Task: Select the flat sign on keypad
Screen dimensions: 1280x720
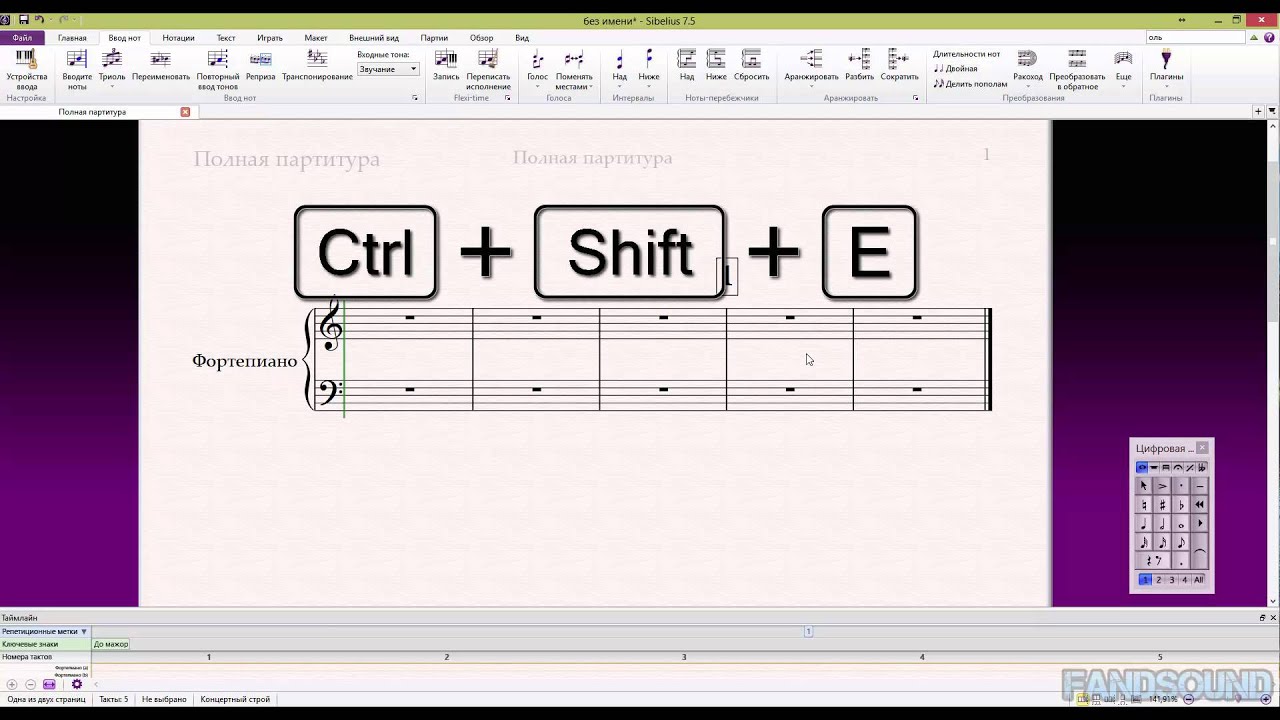Action: (1181, 505)
